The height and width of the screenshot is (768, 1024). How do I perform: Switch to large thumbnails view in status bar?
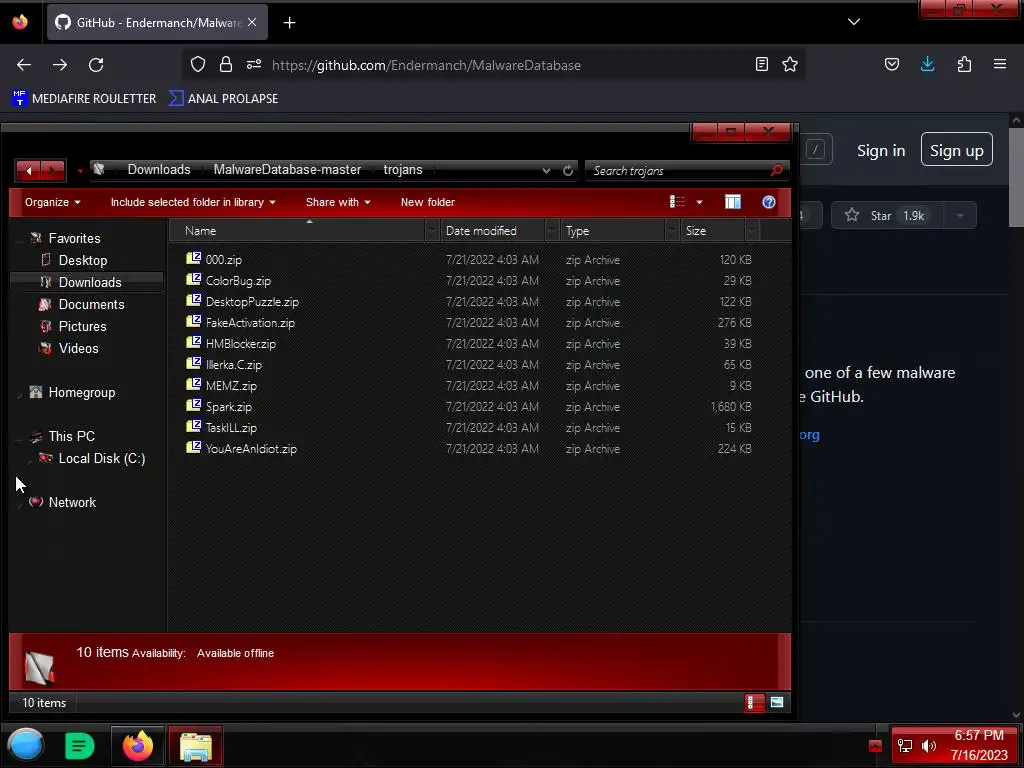(776, 703)
